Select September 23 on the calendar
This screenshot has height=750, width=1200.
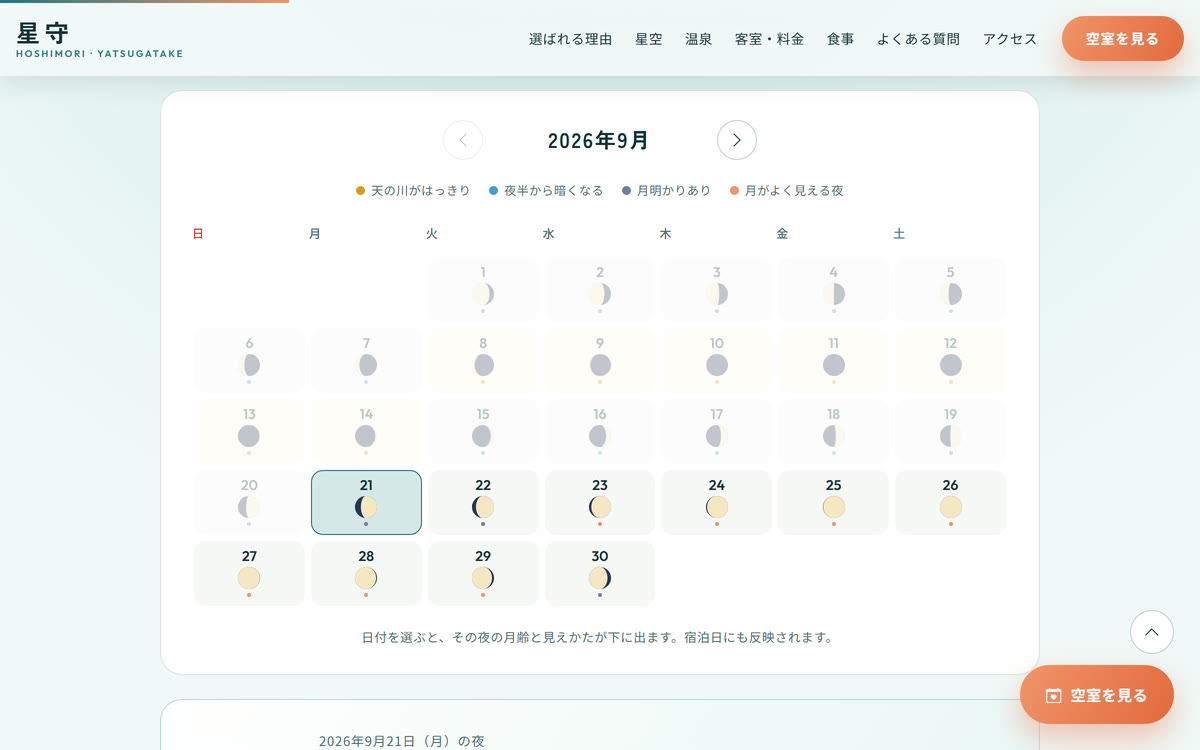(600, 502)
